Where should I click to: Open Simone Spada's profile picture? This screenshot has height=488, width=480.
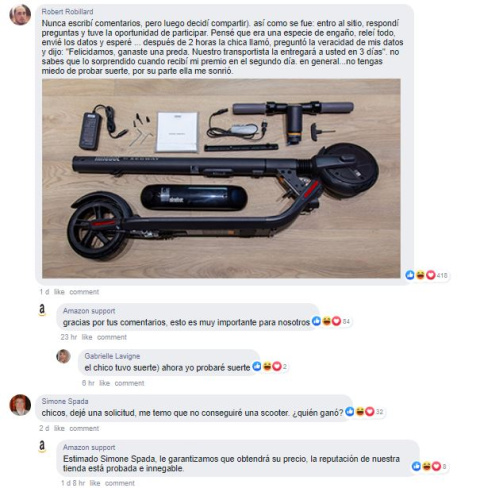(20, 405)
